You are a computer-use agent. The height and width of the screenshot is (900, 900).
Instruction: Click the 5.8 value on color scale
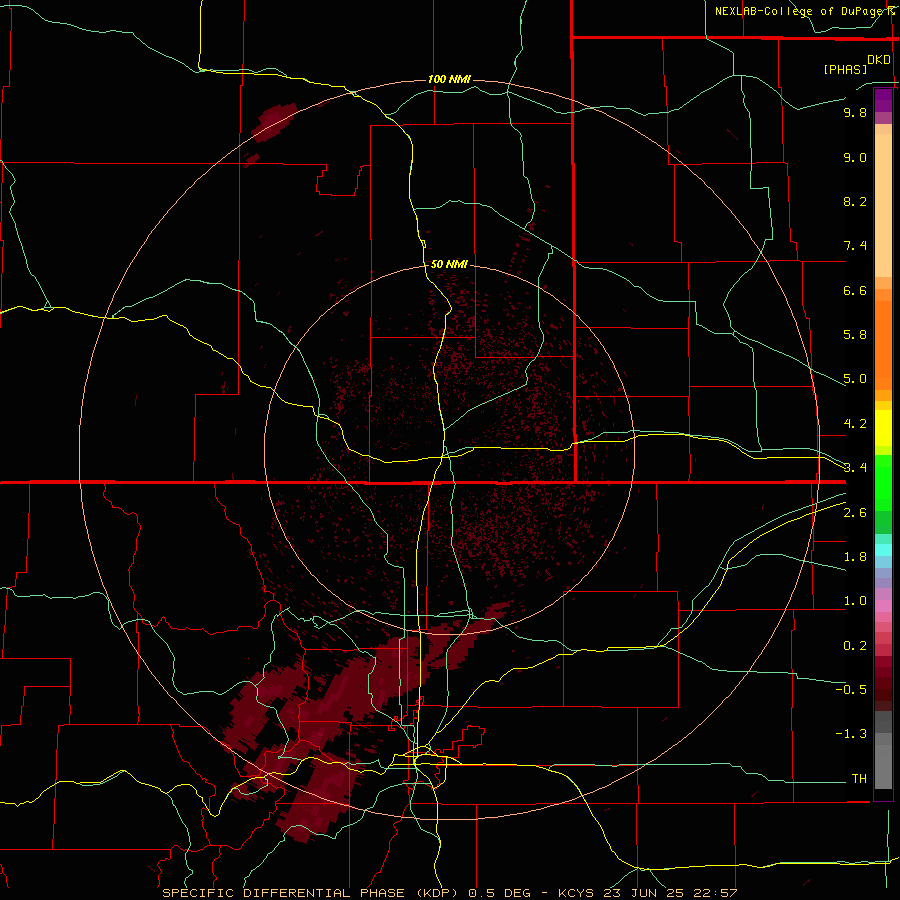(855, 335)
